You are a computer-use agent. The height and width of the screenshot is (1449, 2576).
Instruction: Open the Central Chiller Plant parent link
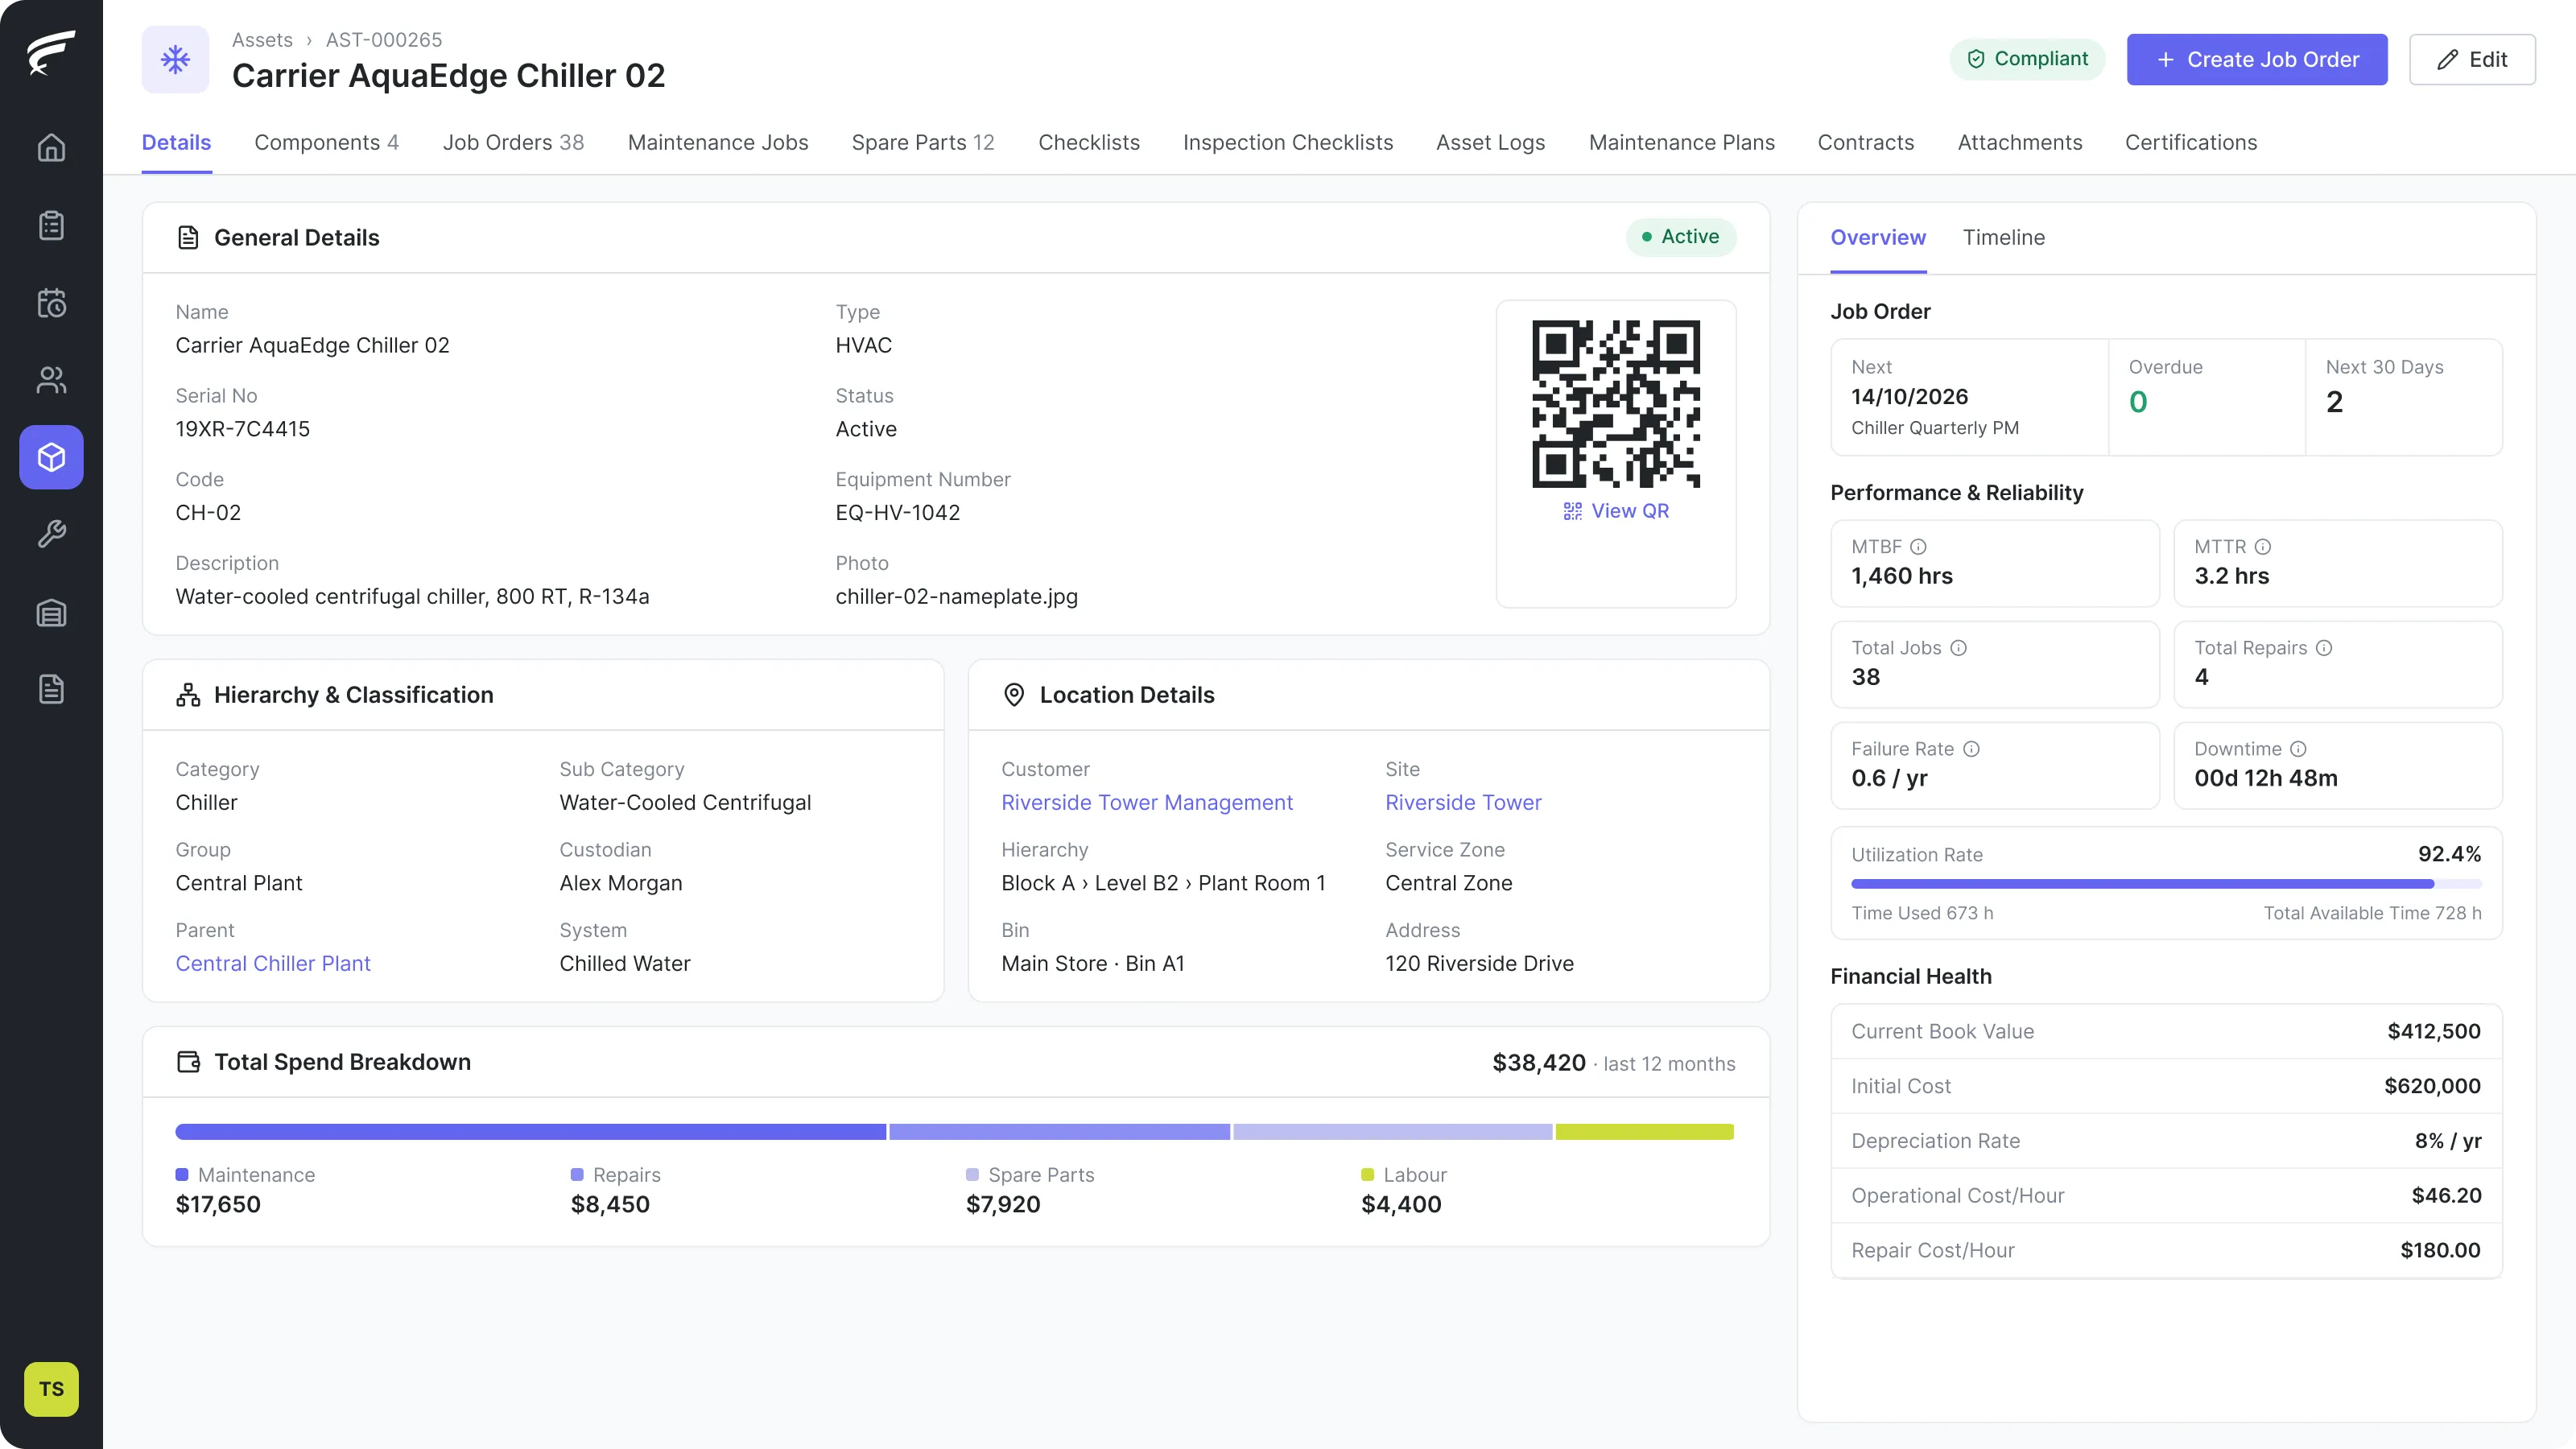click(x=273, y=963)
